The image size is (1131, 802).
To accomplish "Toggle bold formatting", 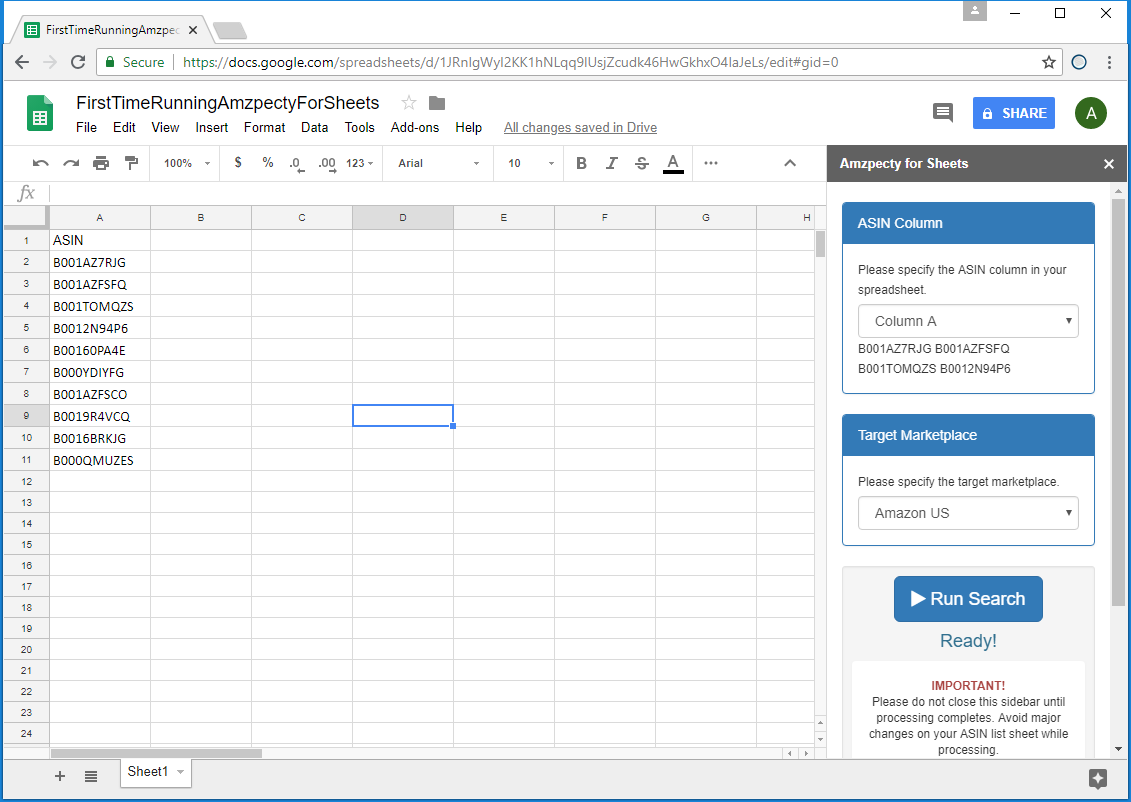I will 581,163.
